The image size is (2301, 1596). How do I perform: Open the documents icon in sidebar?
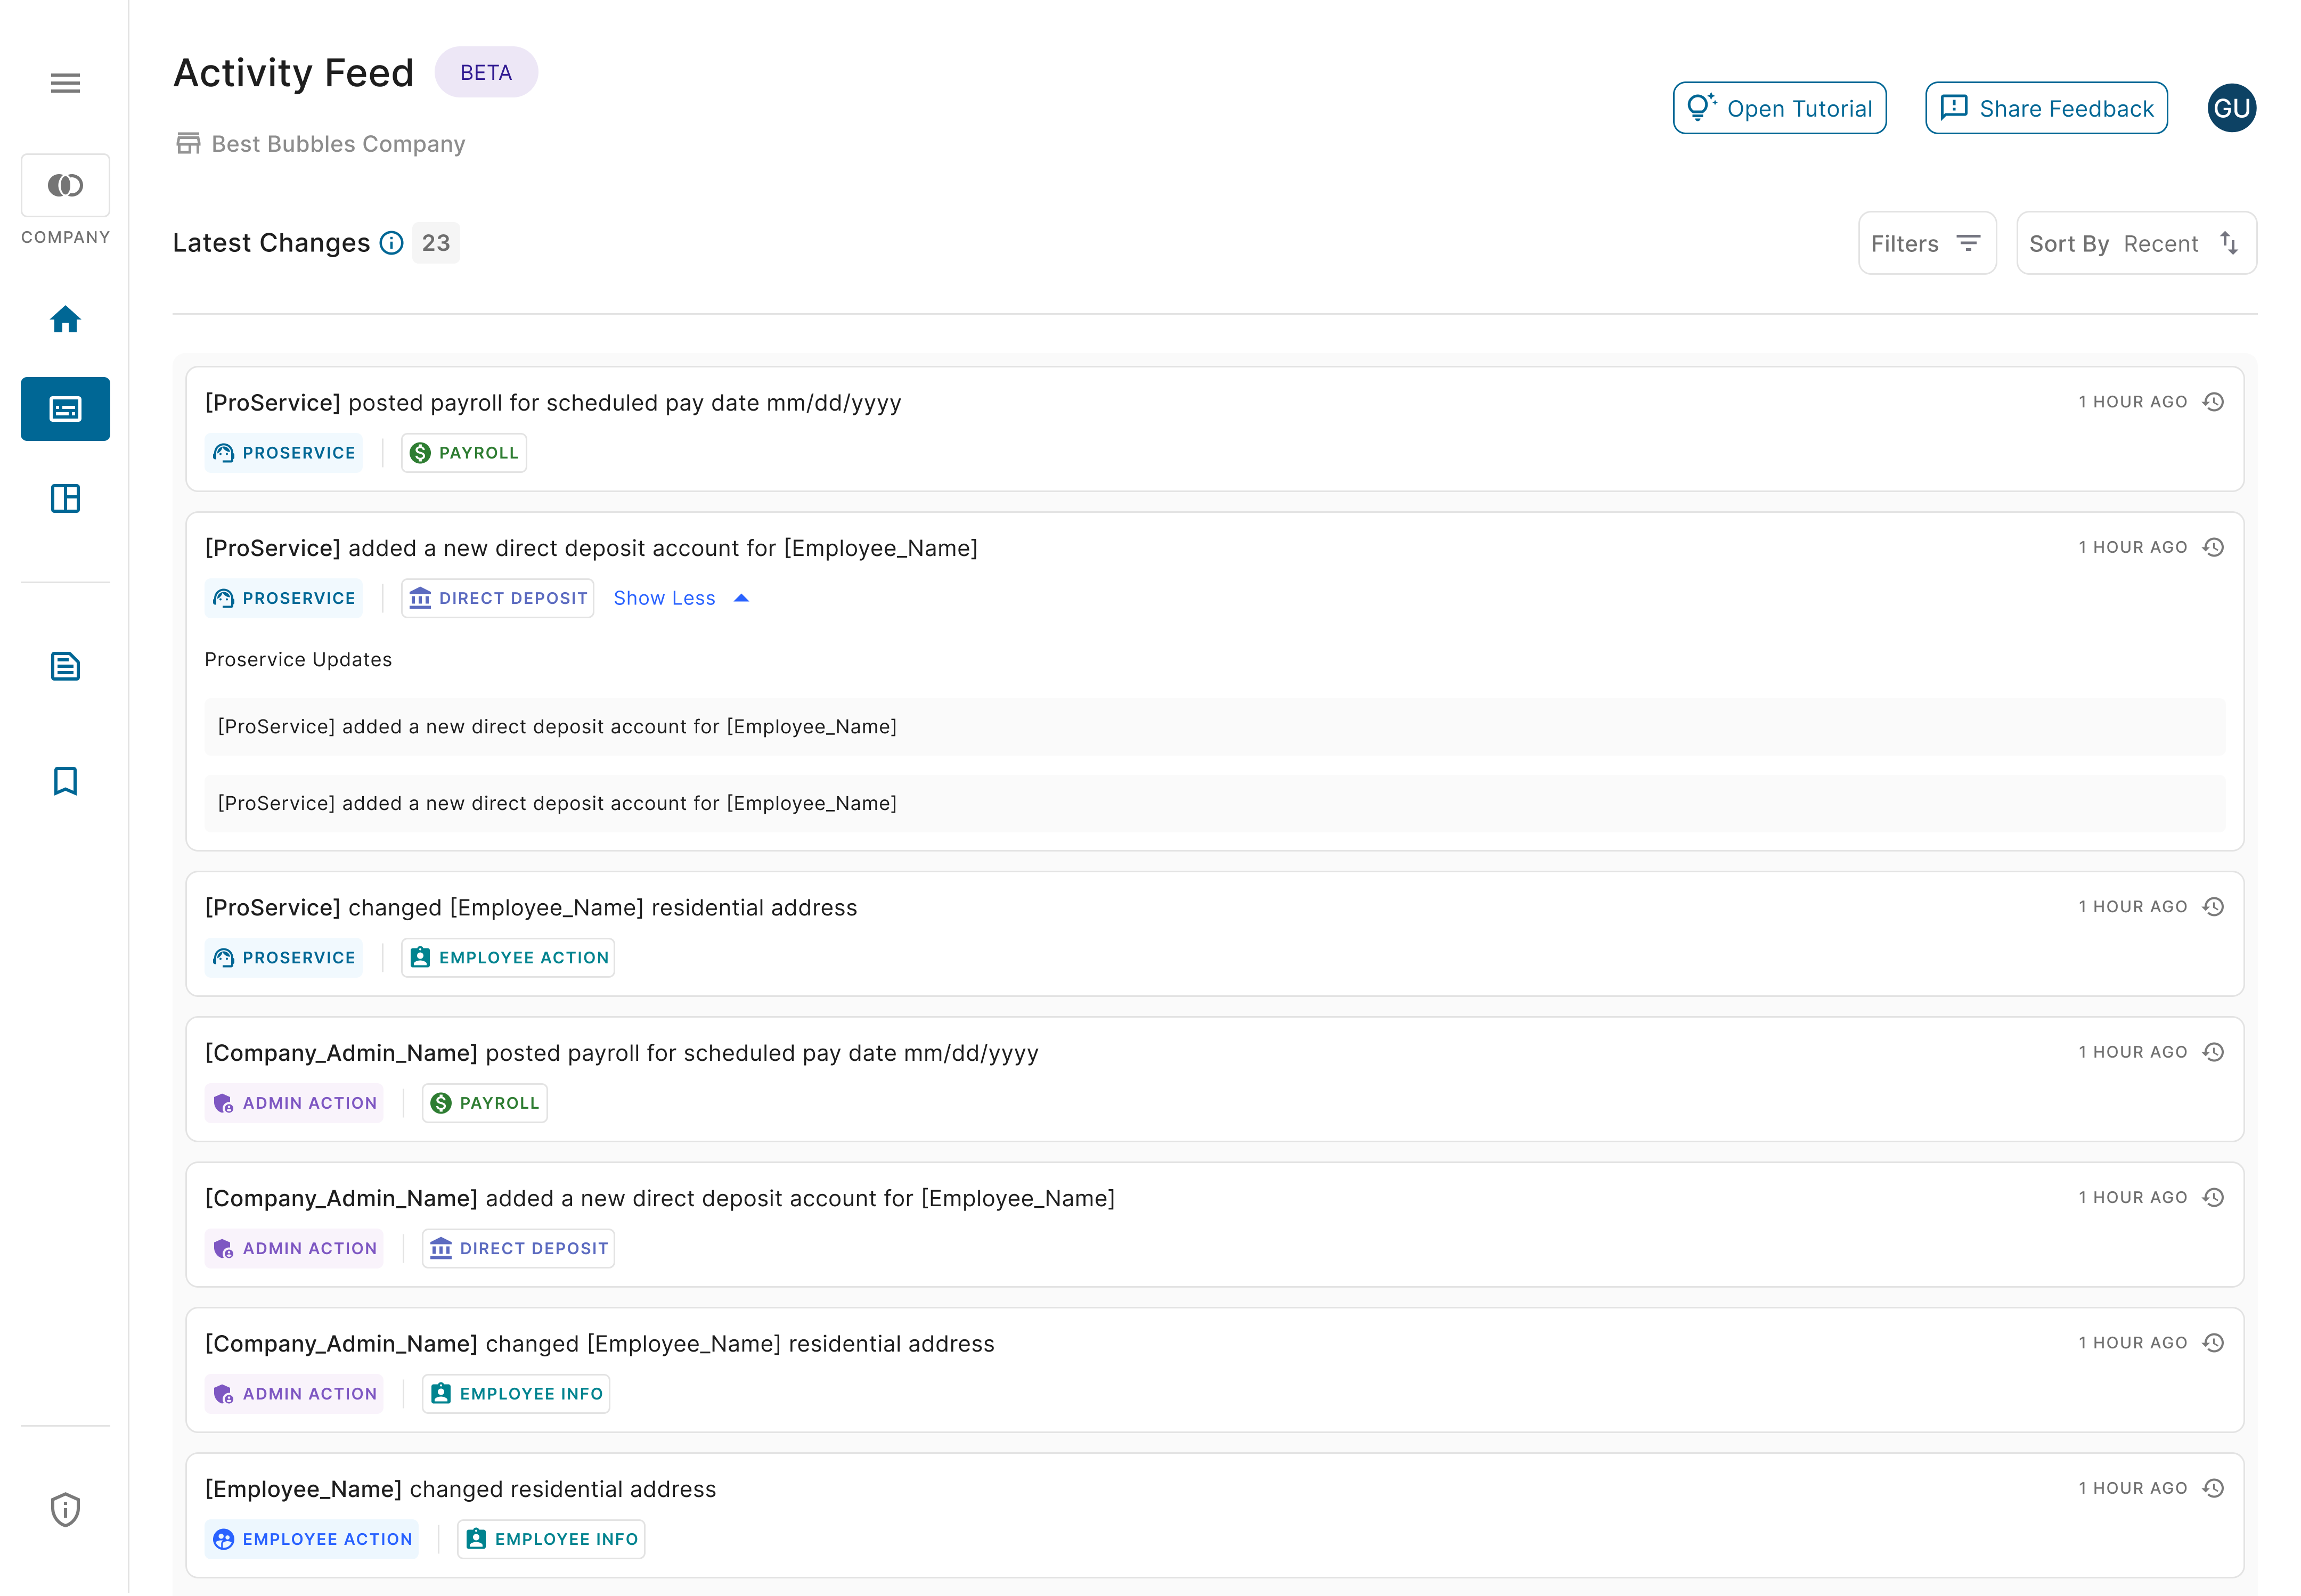click(x=65, y=666)
